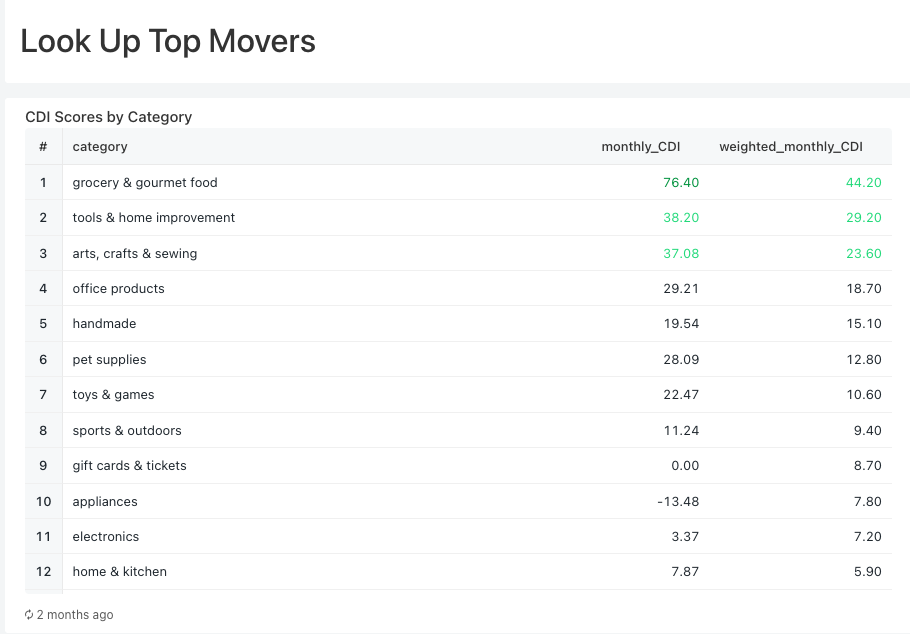Image resolution: width=910 pixels, height=634 pixels.
Task: Click the 44.20 weighted_monthly_CDI value
Action: coord(863,183)
